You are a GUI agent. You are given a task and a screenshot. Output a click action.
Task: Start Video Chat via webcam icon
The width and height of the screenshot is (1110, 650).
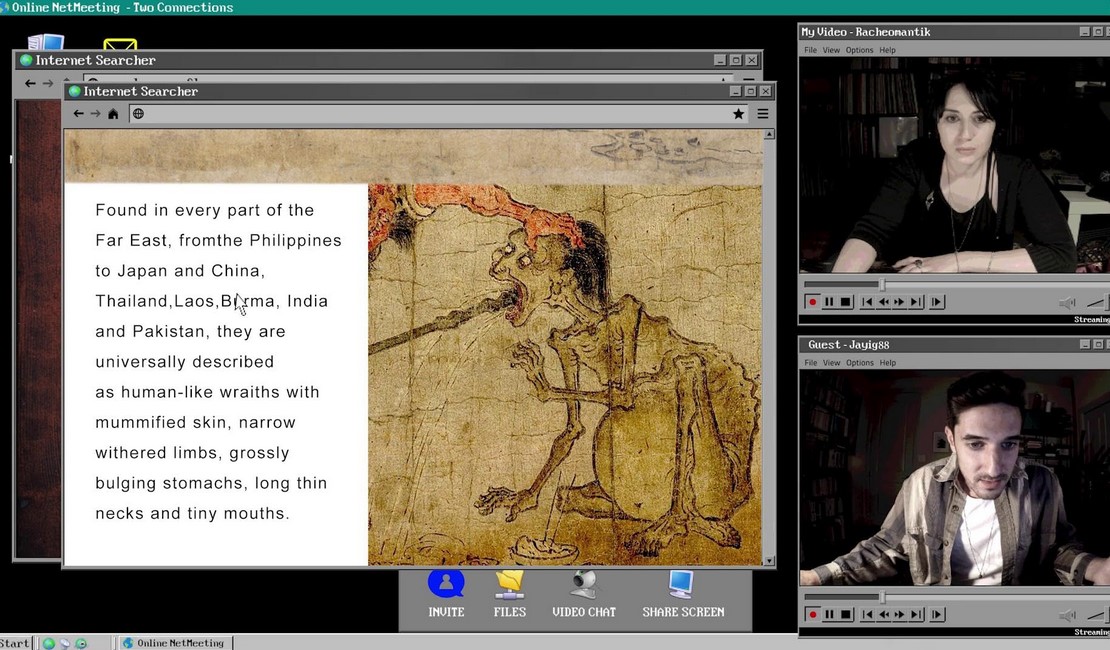tap(584, 584)
